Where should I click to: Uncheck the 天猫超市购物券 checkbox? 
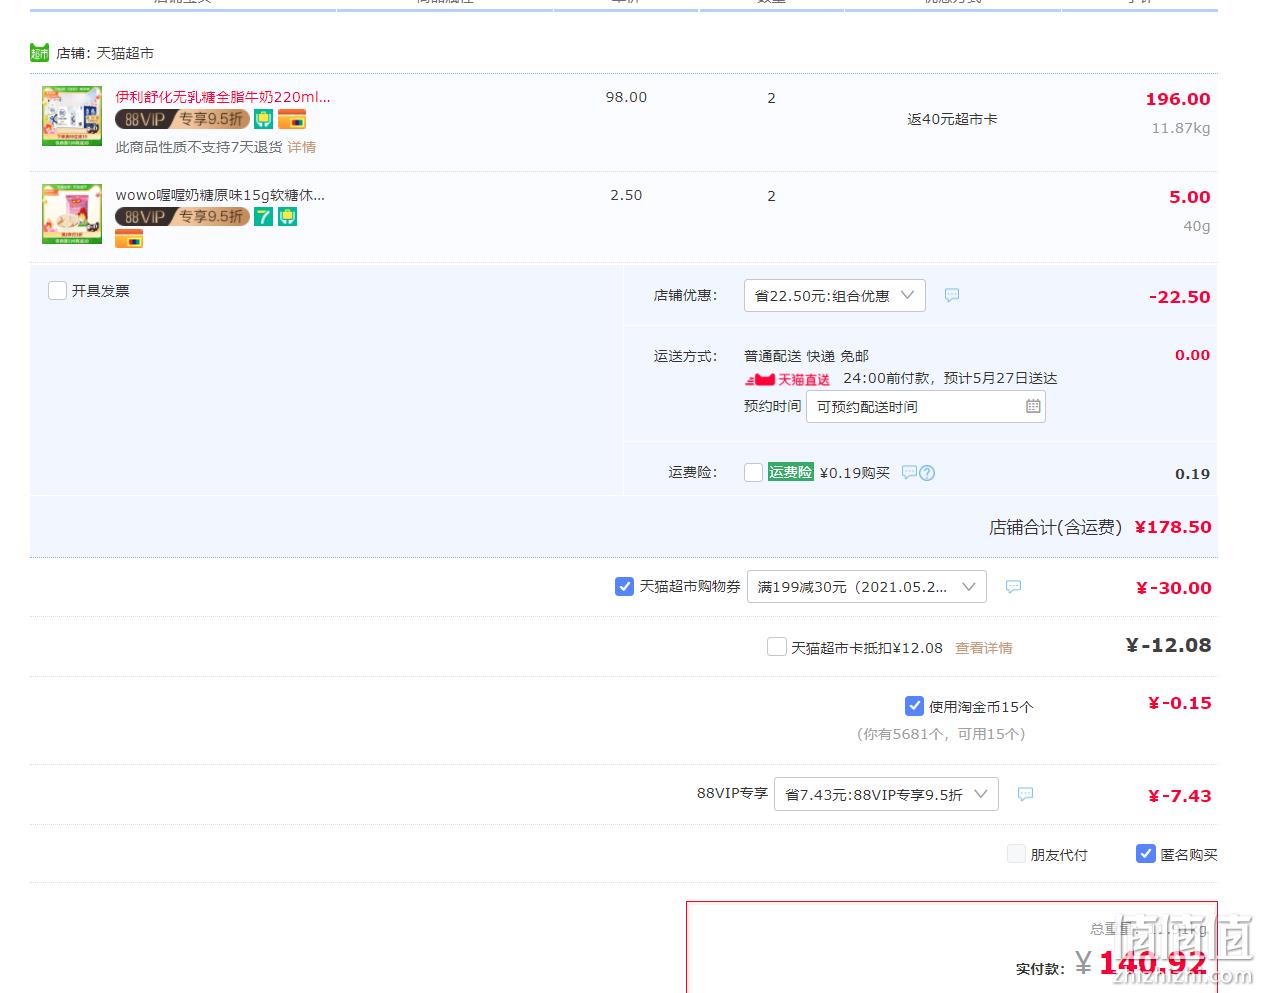pyautogui.click(x=624, y=587)
